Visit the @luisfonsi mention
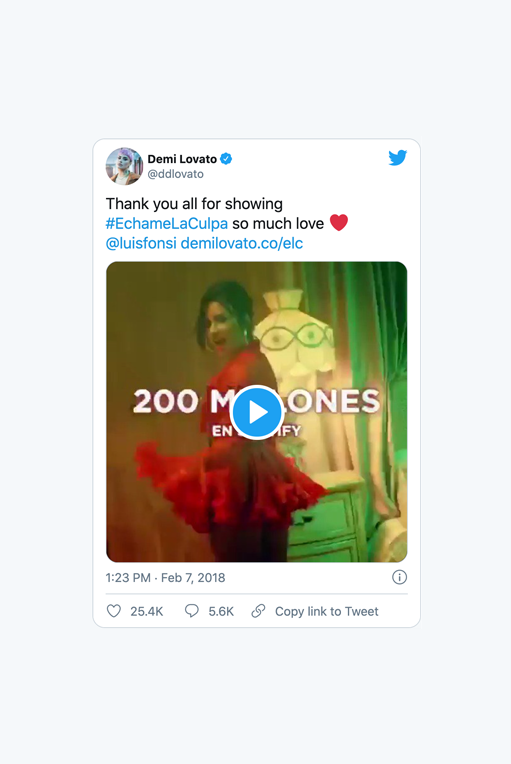 tap(141, 243)
